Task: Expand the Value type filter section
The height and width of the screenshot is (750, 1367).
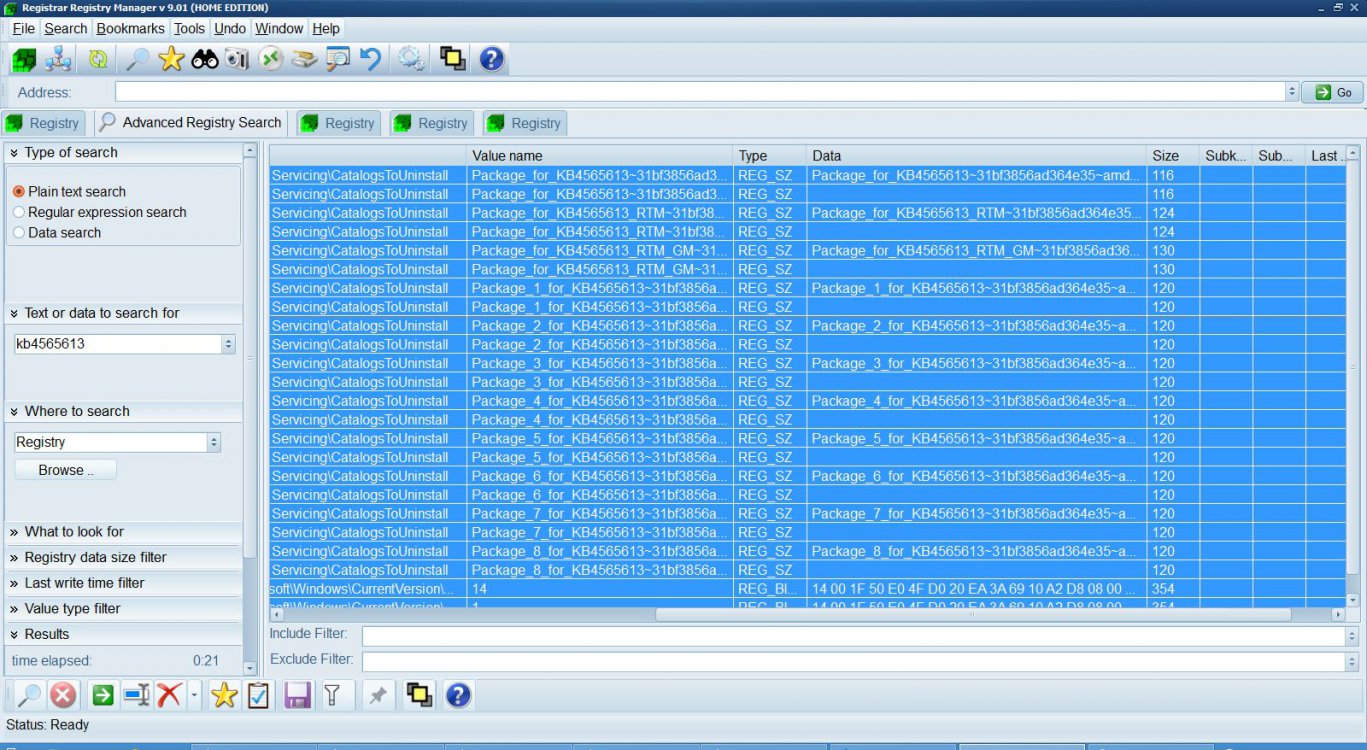Action: click(x=72, y=608)
